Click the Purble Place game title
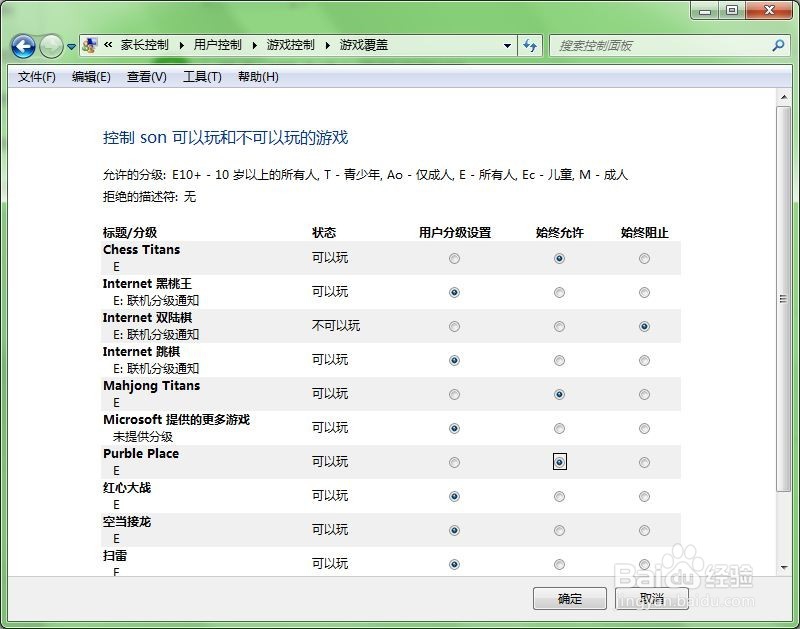Screen dimensions: 800x629 point(141,454)
